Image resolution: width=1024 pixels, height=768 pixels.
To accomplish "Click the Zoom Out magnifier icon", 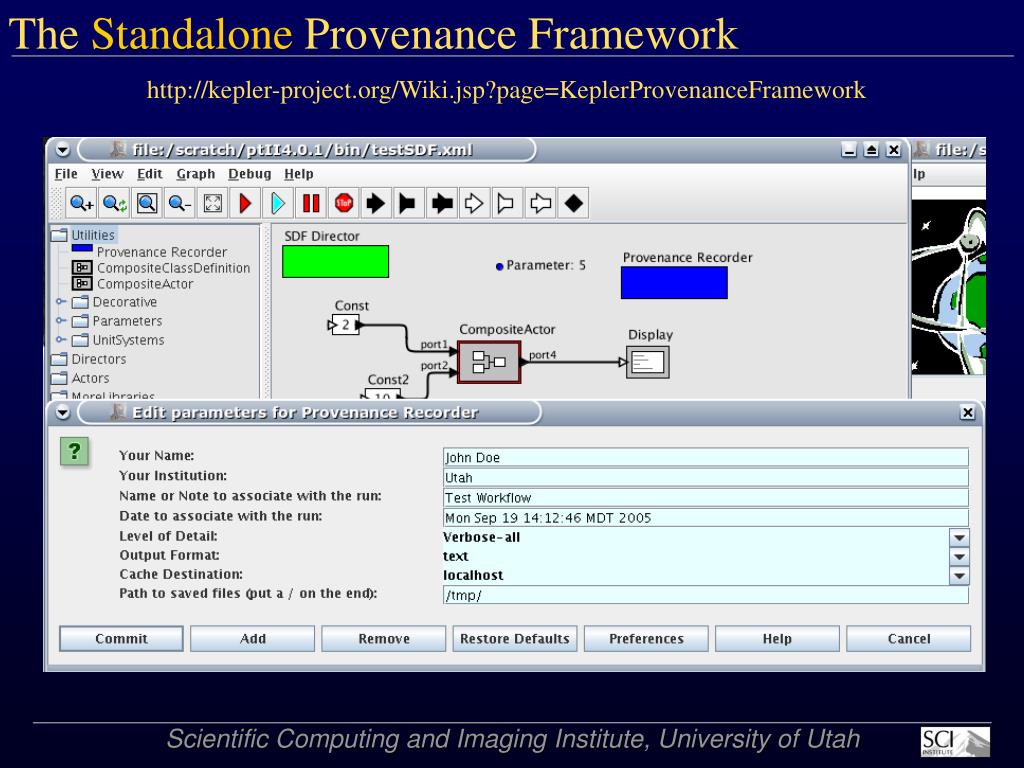I will [180, 204].
